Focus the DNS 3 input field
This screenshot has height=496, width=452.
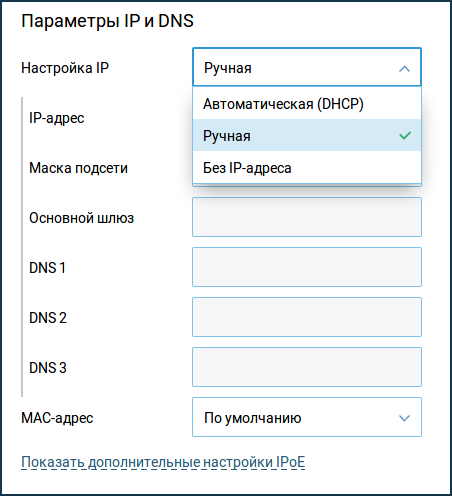[x=307, y=367]
